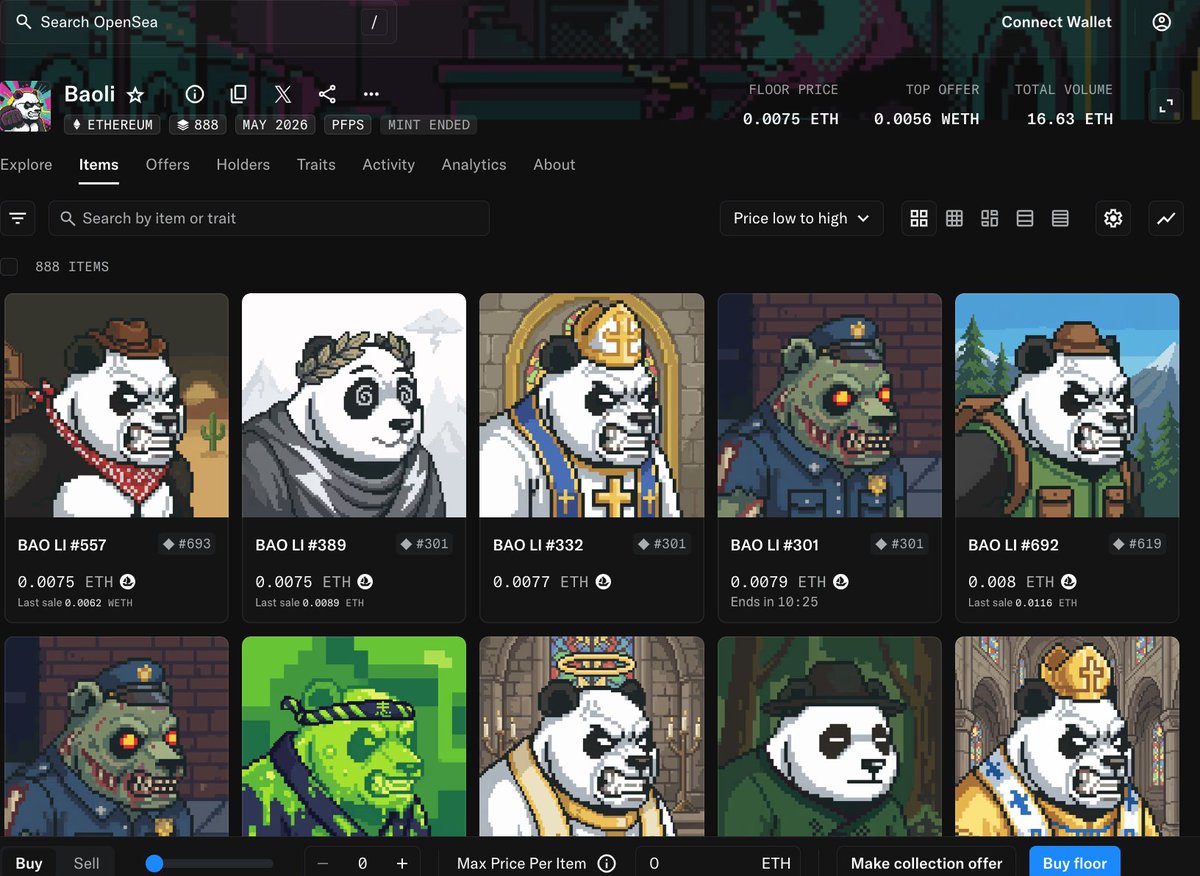
Task: Open the Activity tab
Action: pyautogui.click(x=388, y=164)
